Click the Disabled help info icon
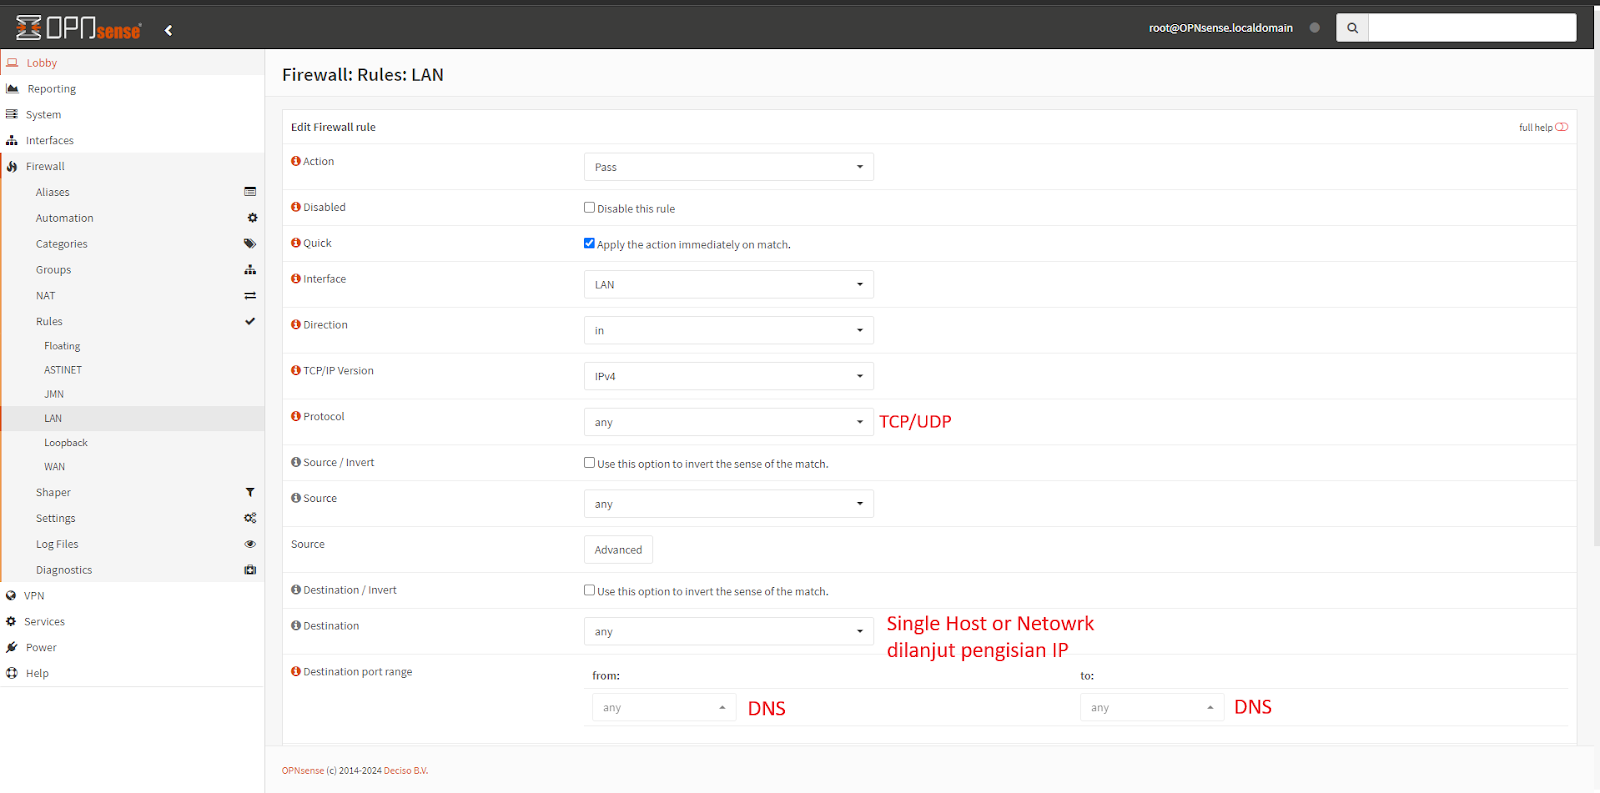The width and height of the screenshot is (1600, 793). pyautogui.click(x=296, y=207)
